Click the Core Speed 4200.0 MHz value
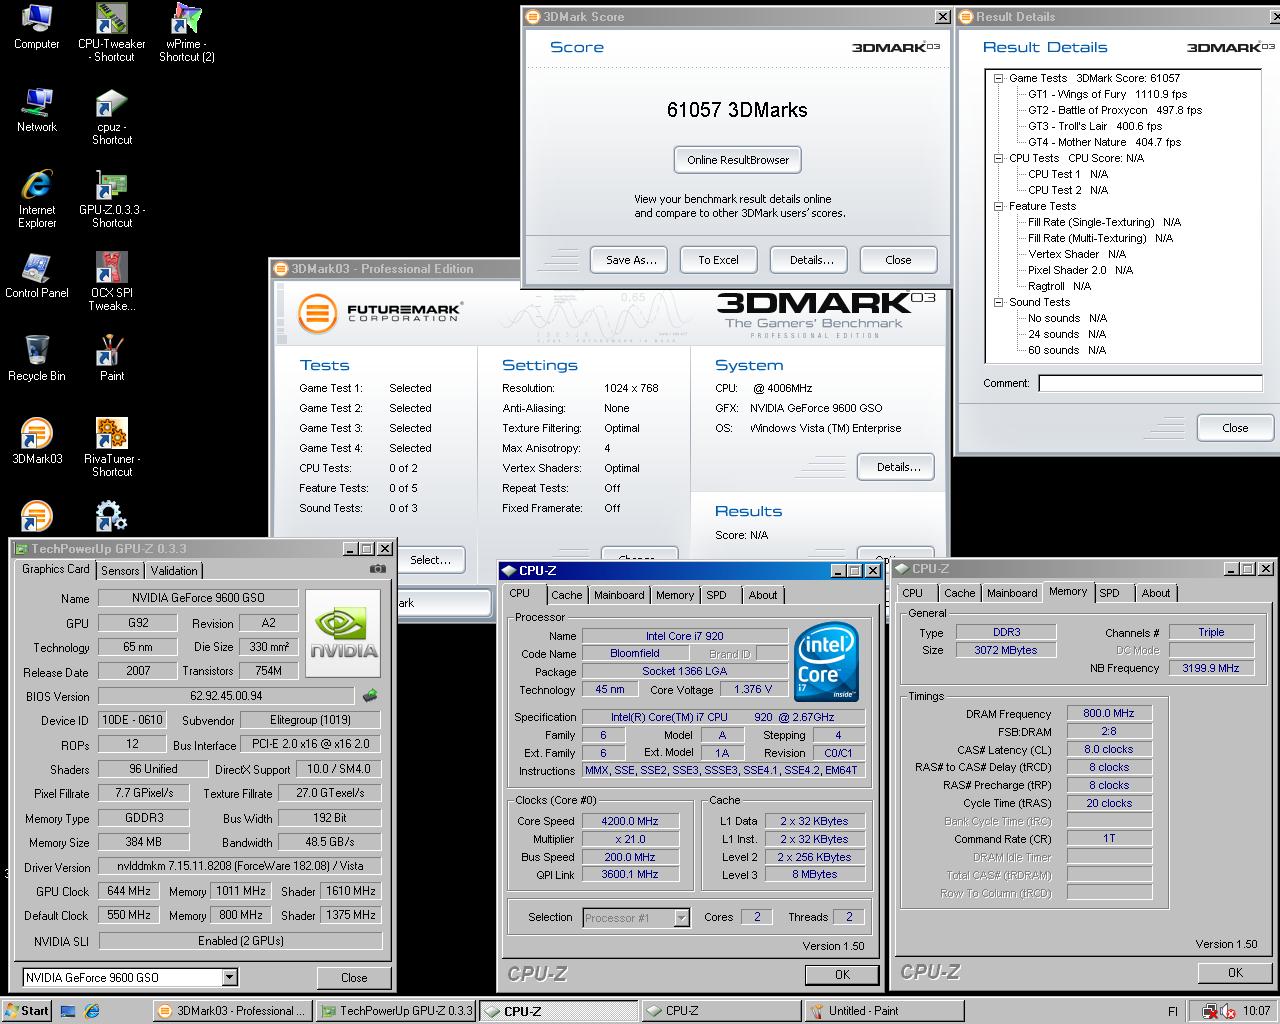This screenshot has height=1024, width=1280. coord(630,821)
